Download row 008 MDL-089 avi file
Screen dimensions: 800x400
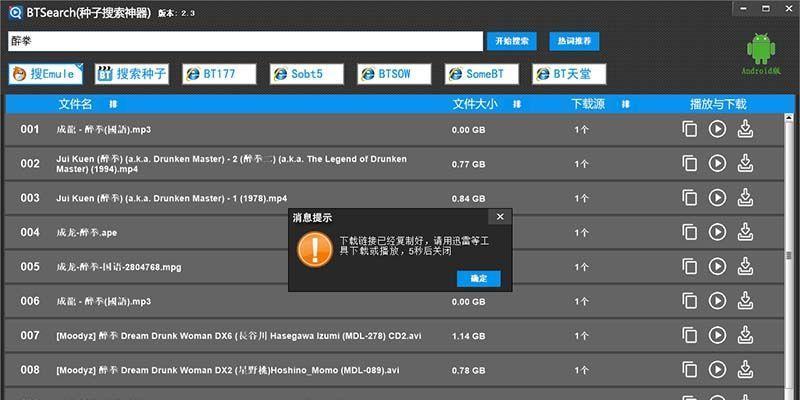pyautogui.click(x=745, y=369)
